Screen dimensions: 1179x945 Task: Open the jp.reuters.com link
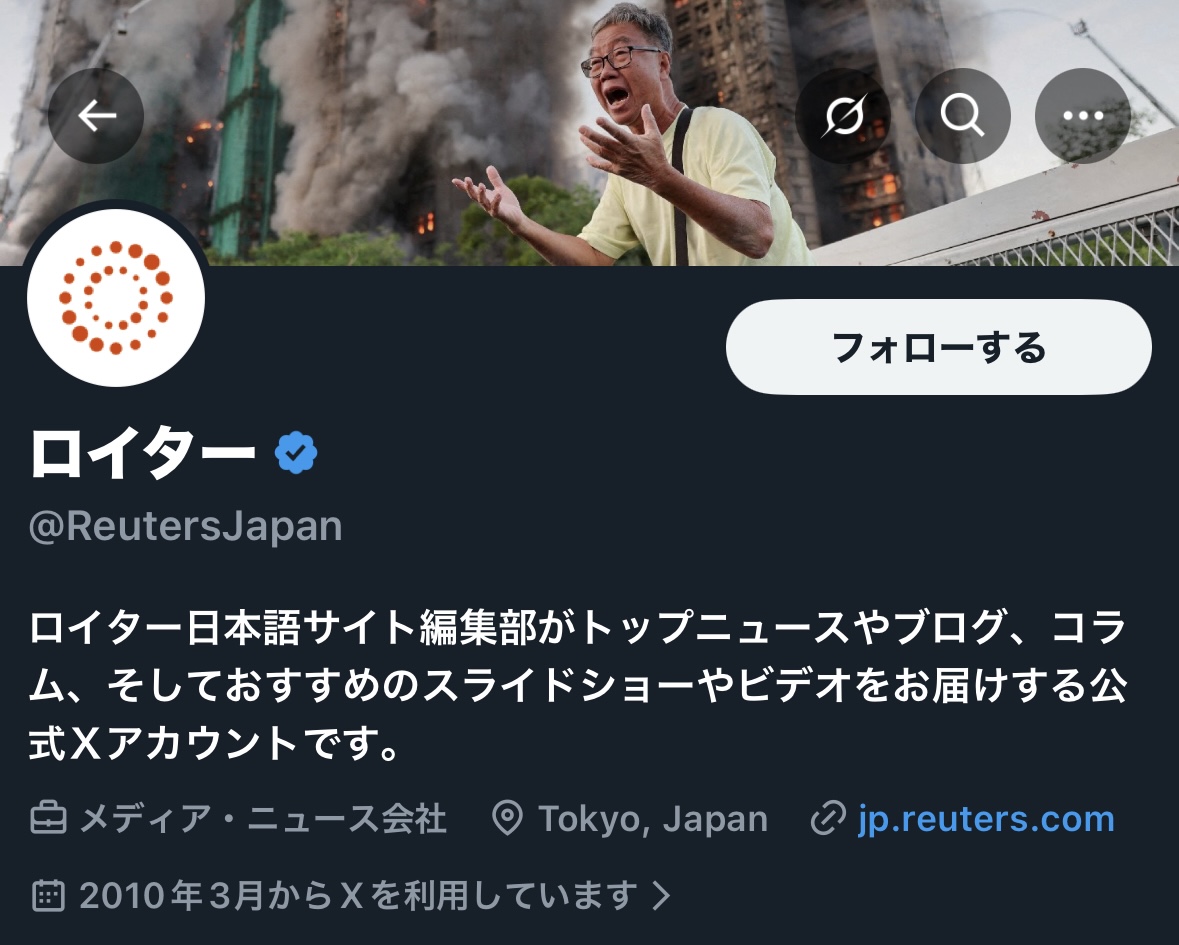pyautogui.click(x=986, y=819)
